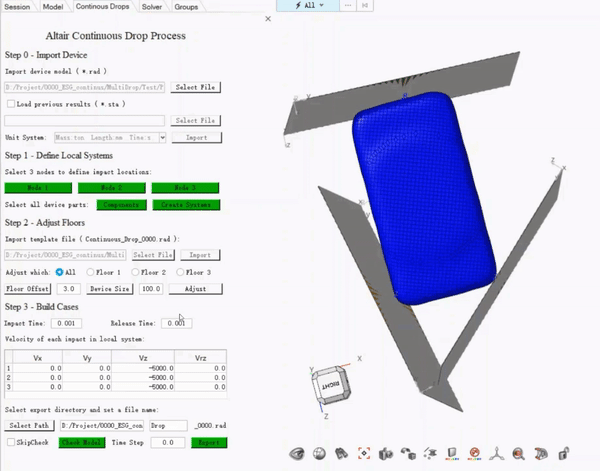Check Load previous results (*.sta) box
This screenshot has width=600, height=471.
[x=11, y=104]
